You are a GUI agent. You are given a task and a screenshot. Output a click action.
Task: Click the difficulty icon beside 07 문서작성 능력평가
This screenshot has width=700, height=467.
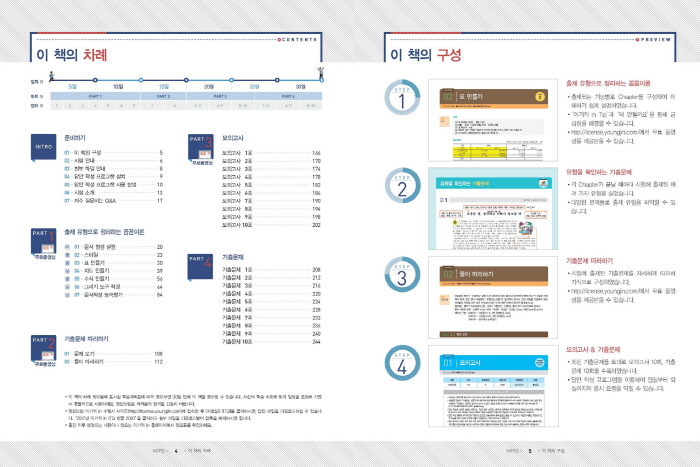pos(67,295)
